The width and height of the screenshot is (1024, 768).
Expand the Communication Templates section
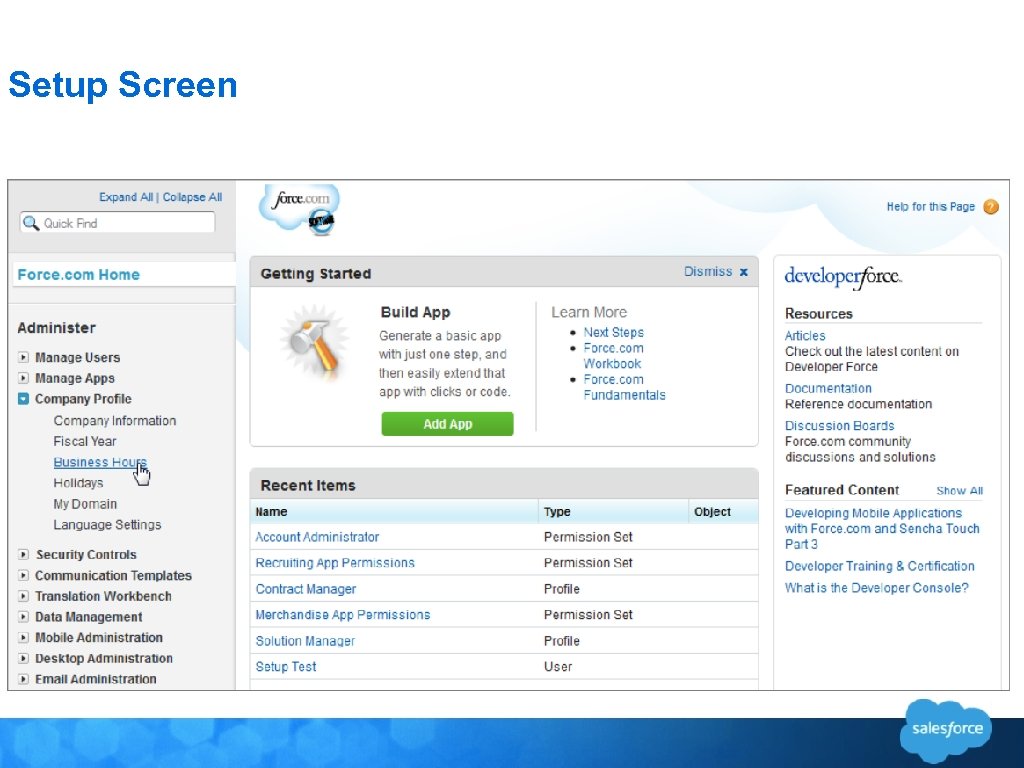pyautogui.click(x=24, y=575)
